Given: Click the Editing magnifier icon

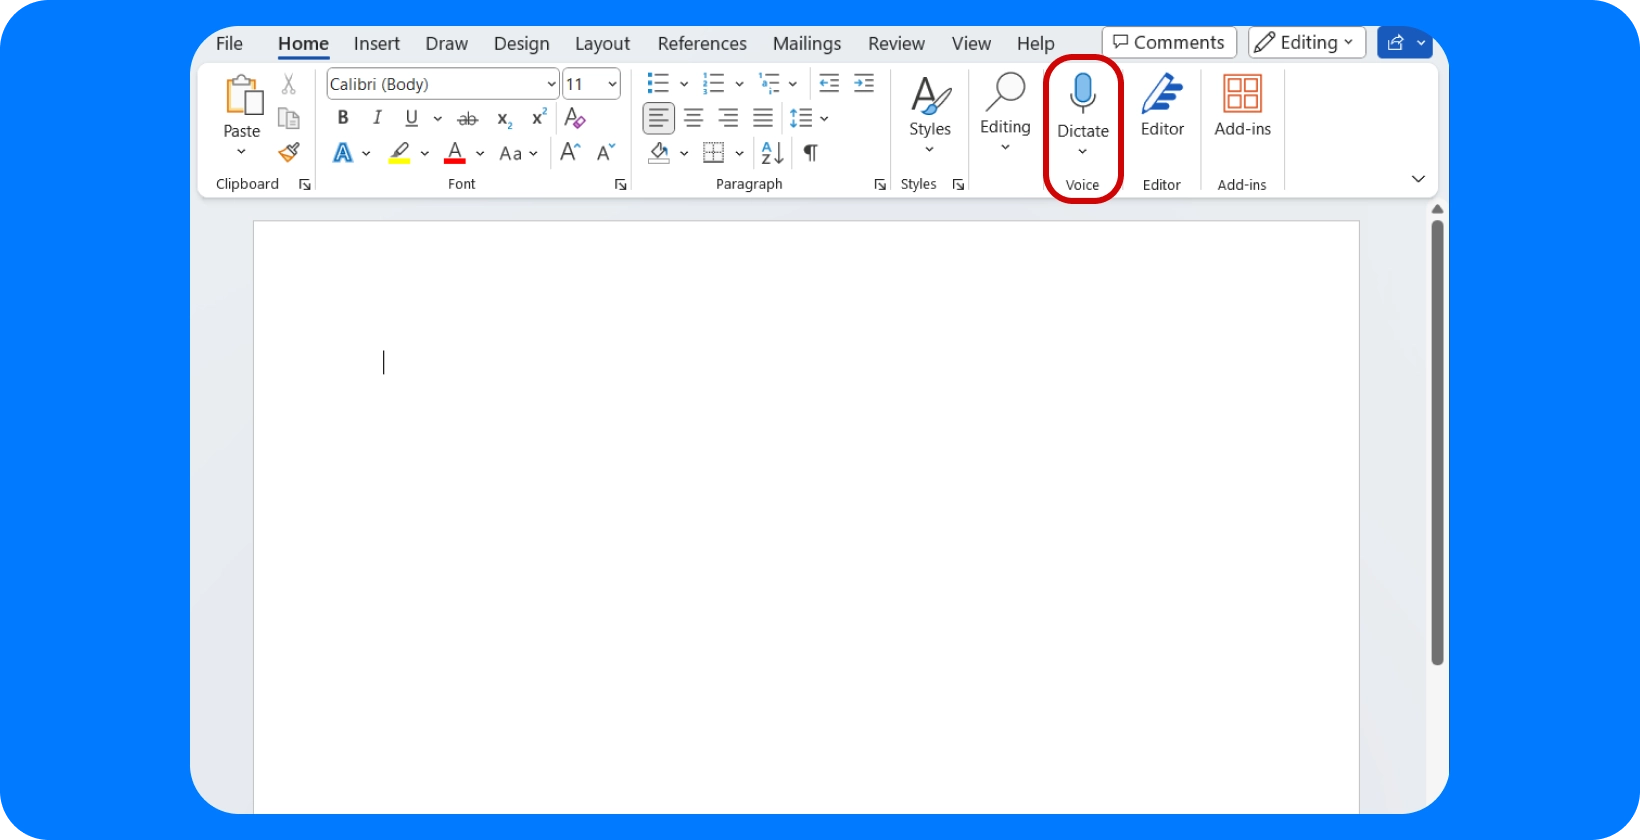Looking at the screenshot, I should pyautogui.click(x=1005, y=92).
